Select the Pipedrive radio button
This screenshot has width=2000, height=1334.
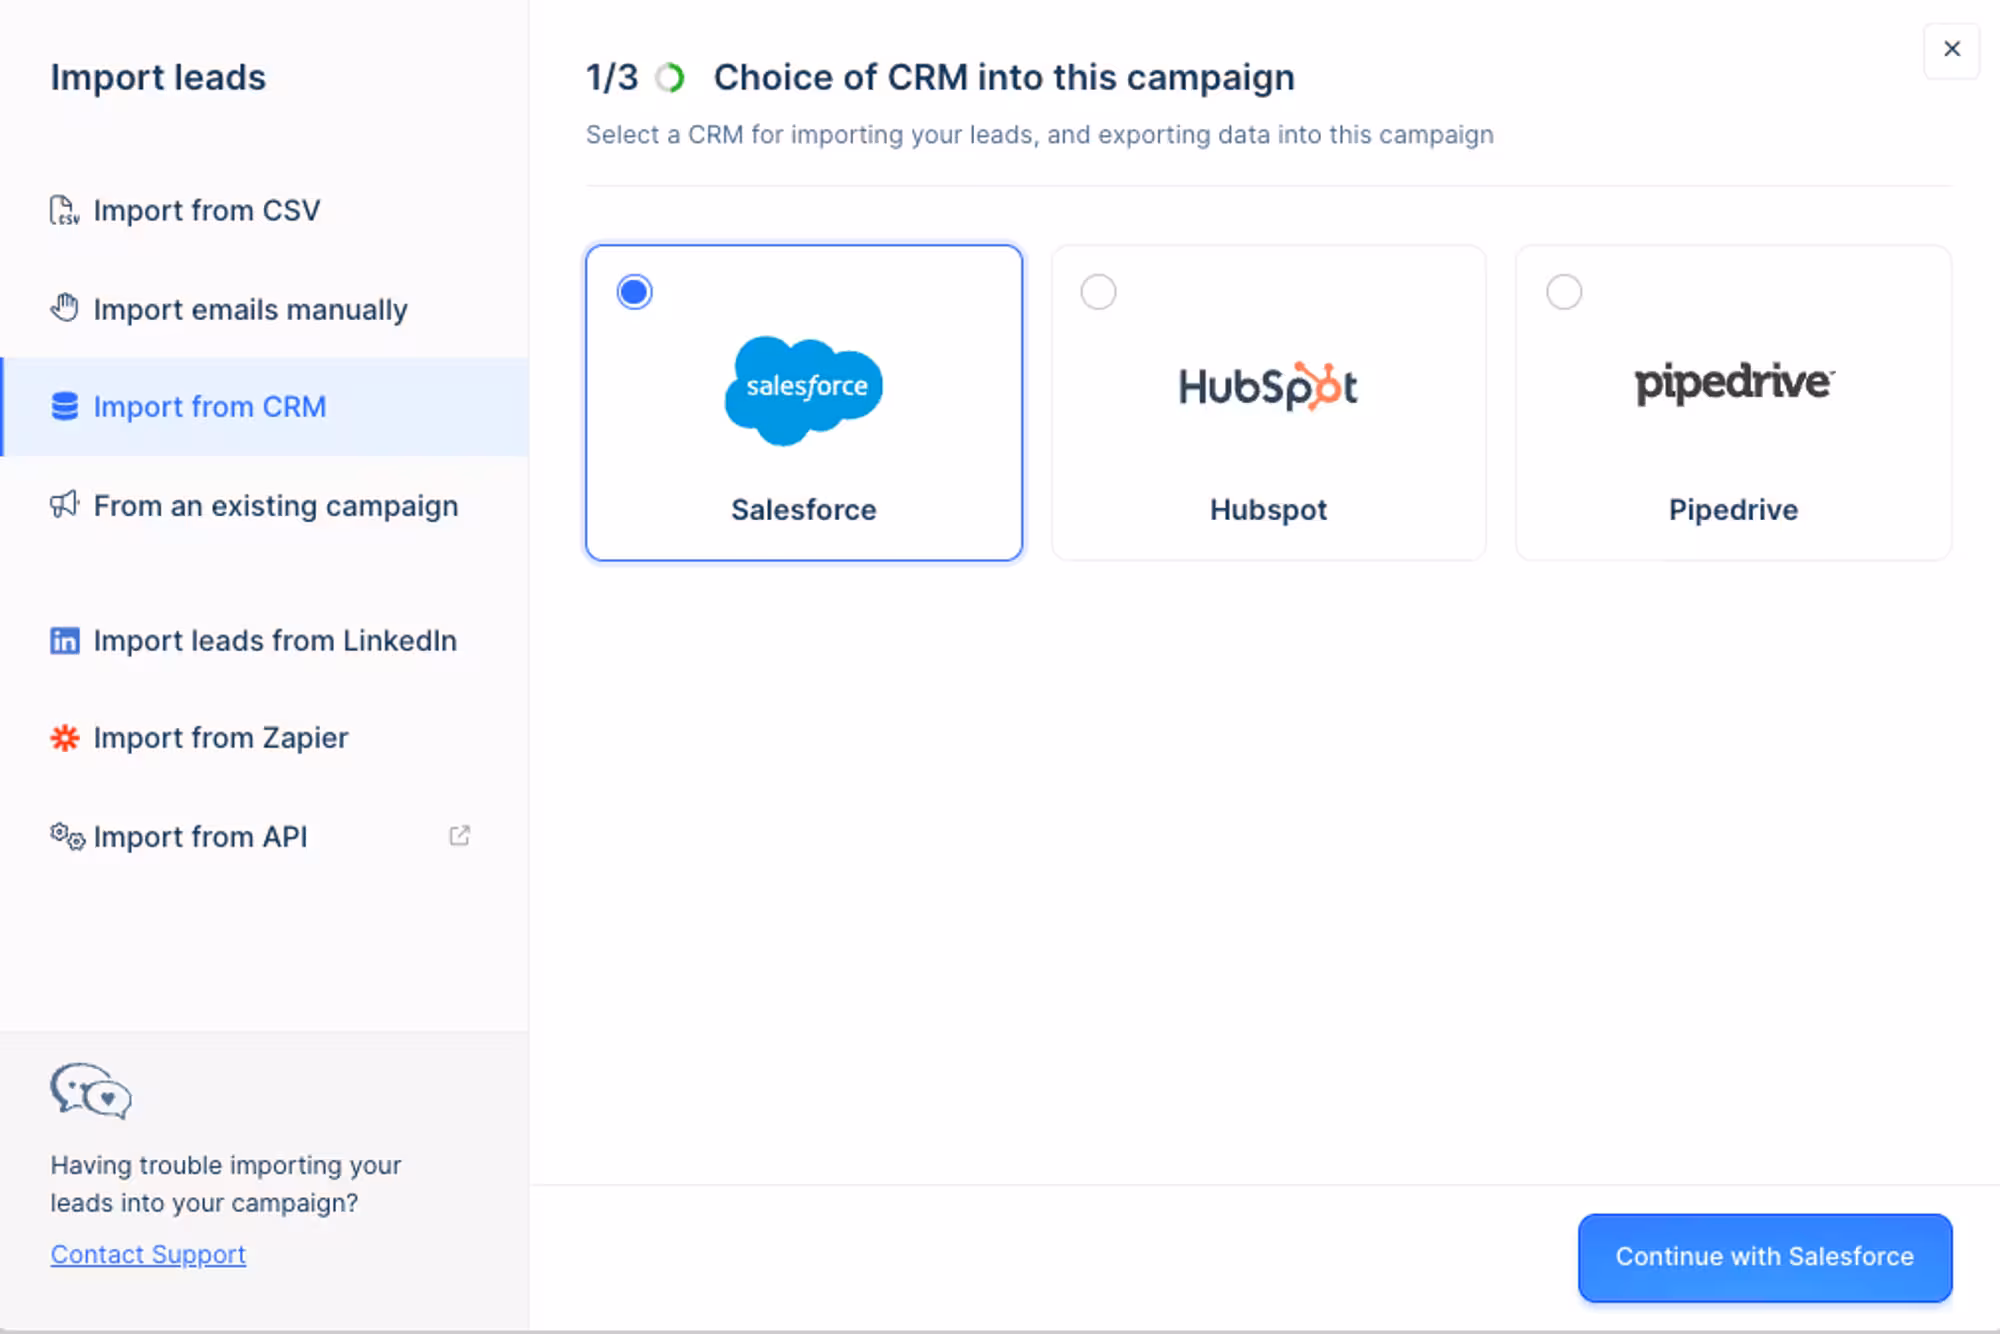coord(1564,292)
